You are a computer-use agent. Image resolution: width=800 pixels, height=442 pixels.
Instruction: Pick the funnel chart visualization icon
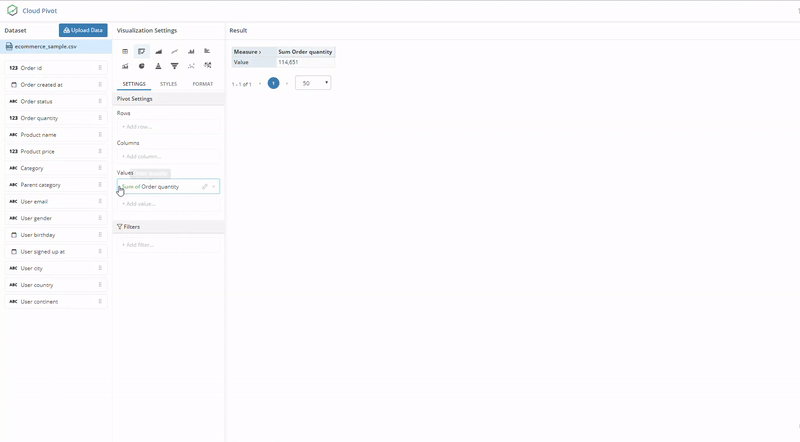pyautogui.click(x=174, y=66)
